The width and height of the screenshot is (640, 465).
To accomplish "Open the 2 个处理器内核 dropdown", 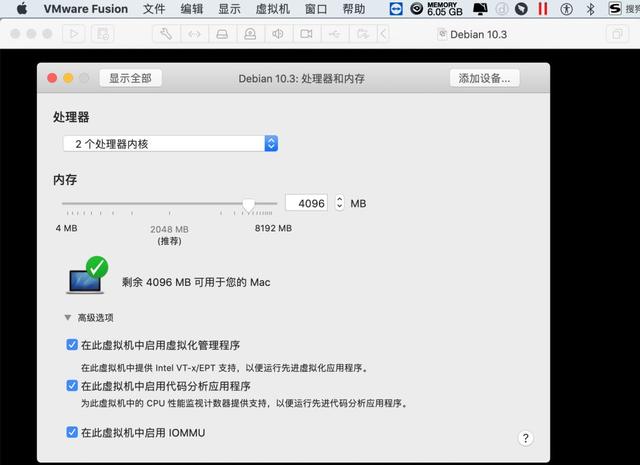I will pyautogui.click(x=171, y=144).
